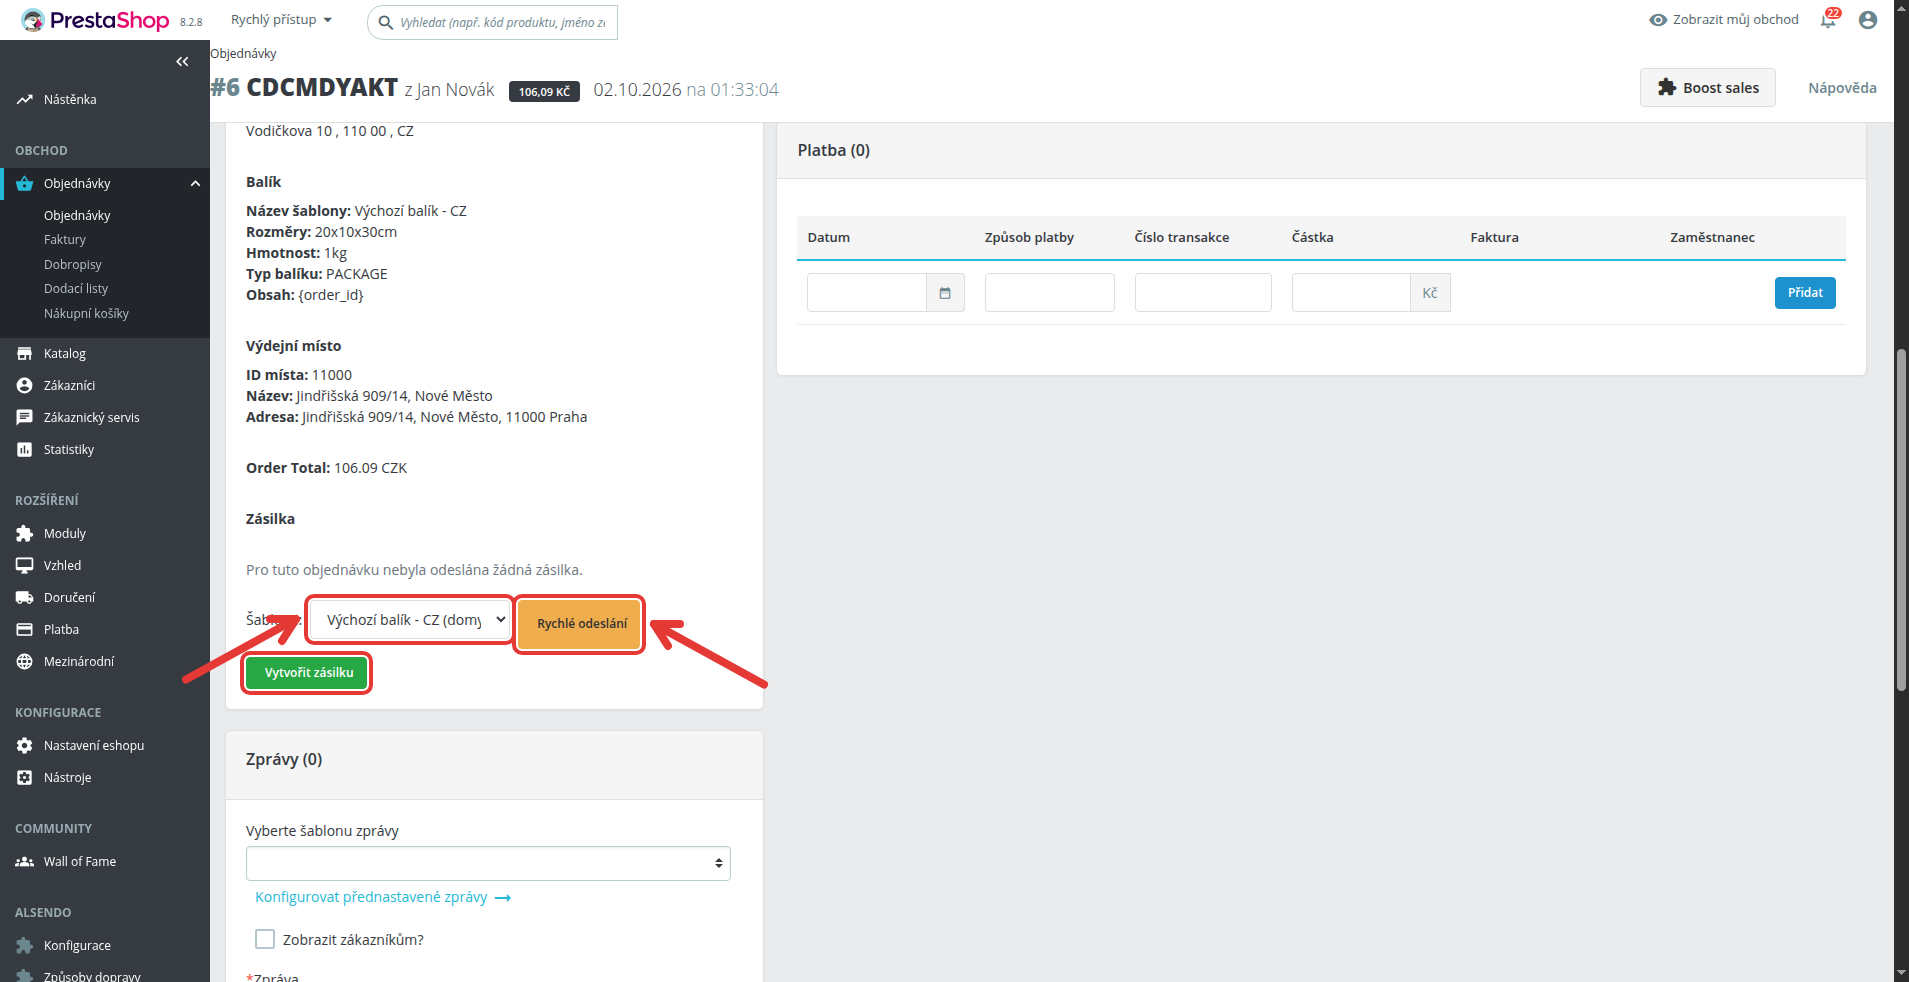1909x982 pixels.
Task: Click the Doručení truck icon
Action: (24, 598)
